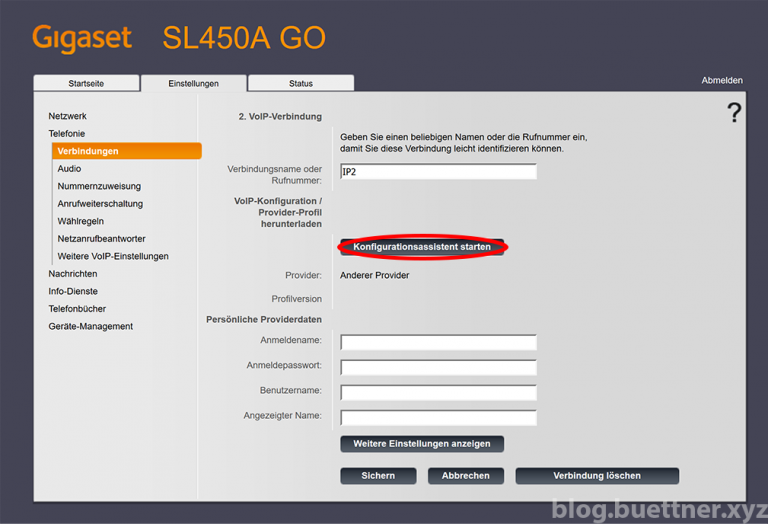Show Weitere Einstellungen anzeigen
The height and width of the screenshot is (524, 768).
click(x=422, y=444)
